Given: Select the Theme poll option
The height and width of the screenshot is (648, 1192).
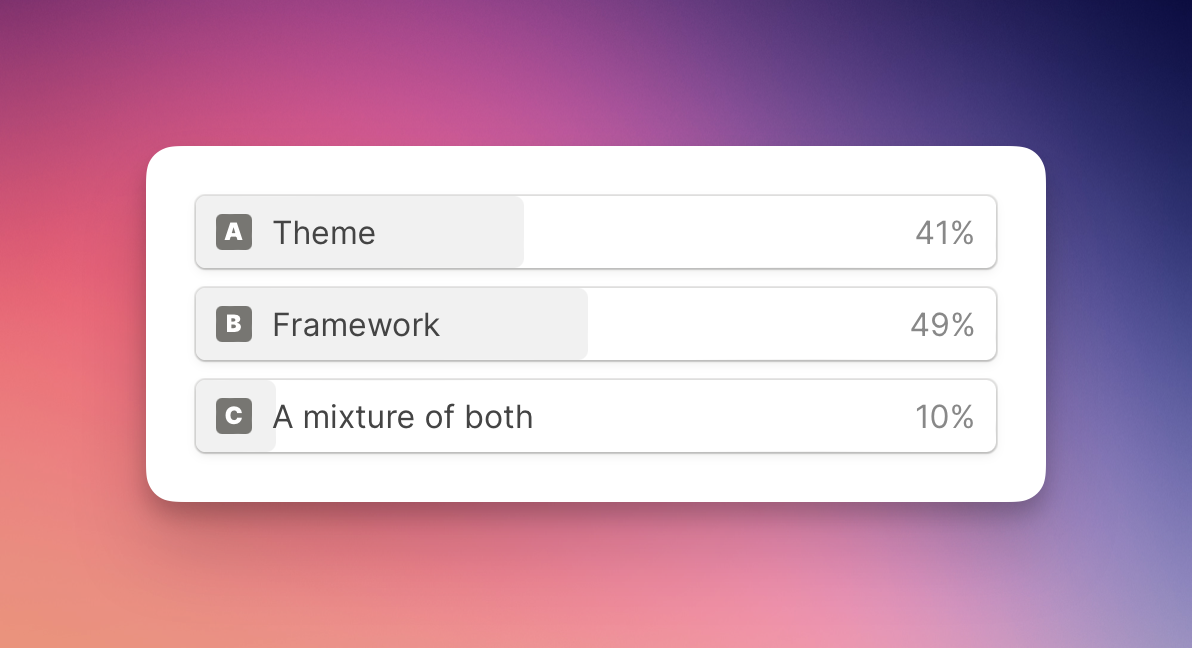Looking at the screenshot, I should (x=595, y=232).
